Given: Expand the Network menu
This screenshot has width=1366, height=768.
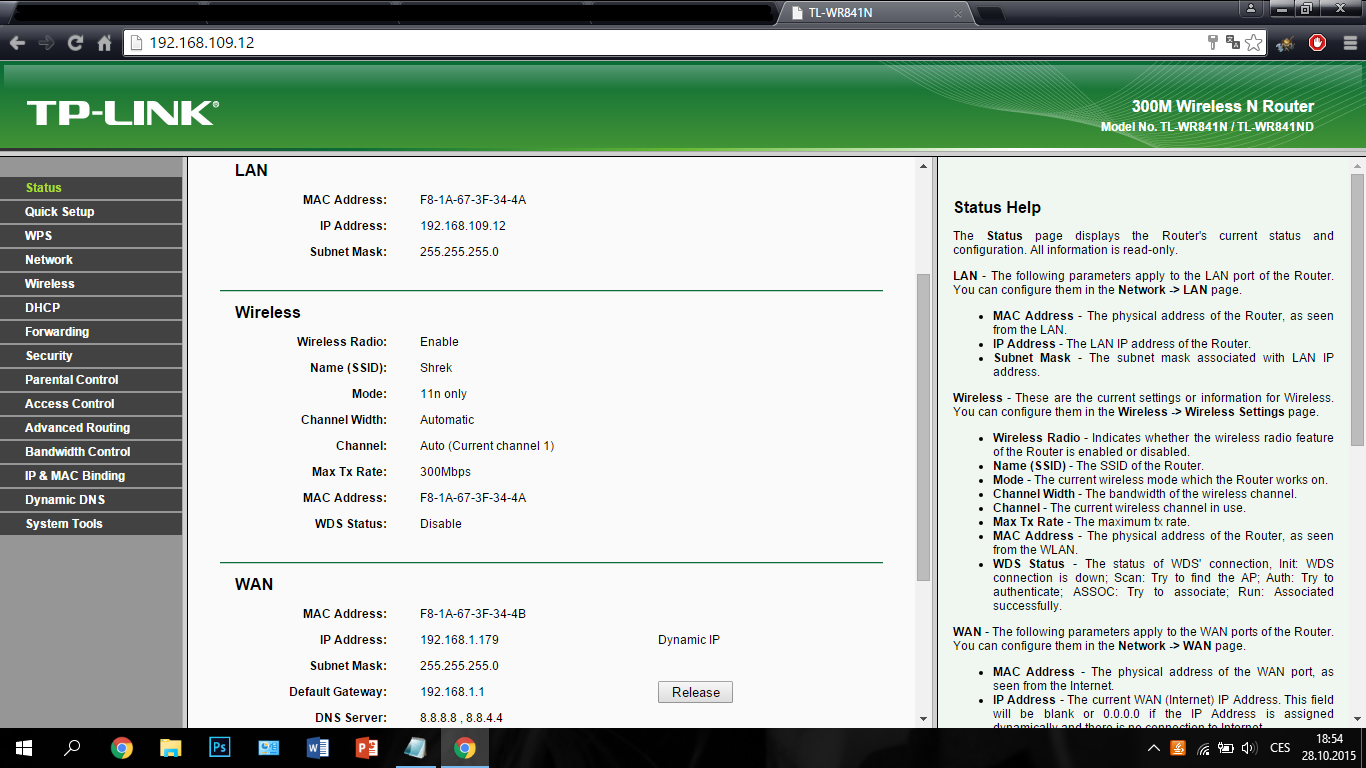Looking at the screenshot, I should tap(91, 260).
